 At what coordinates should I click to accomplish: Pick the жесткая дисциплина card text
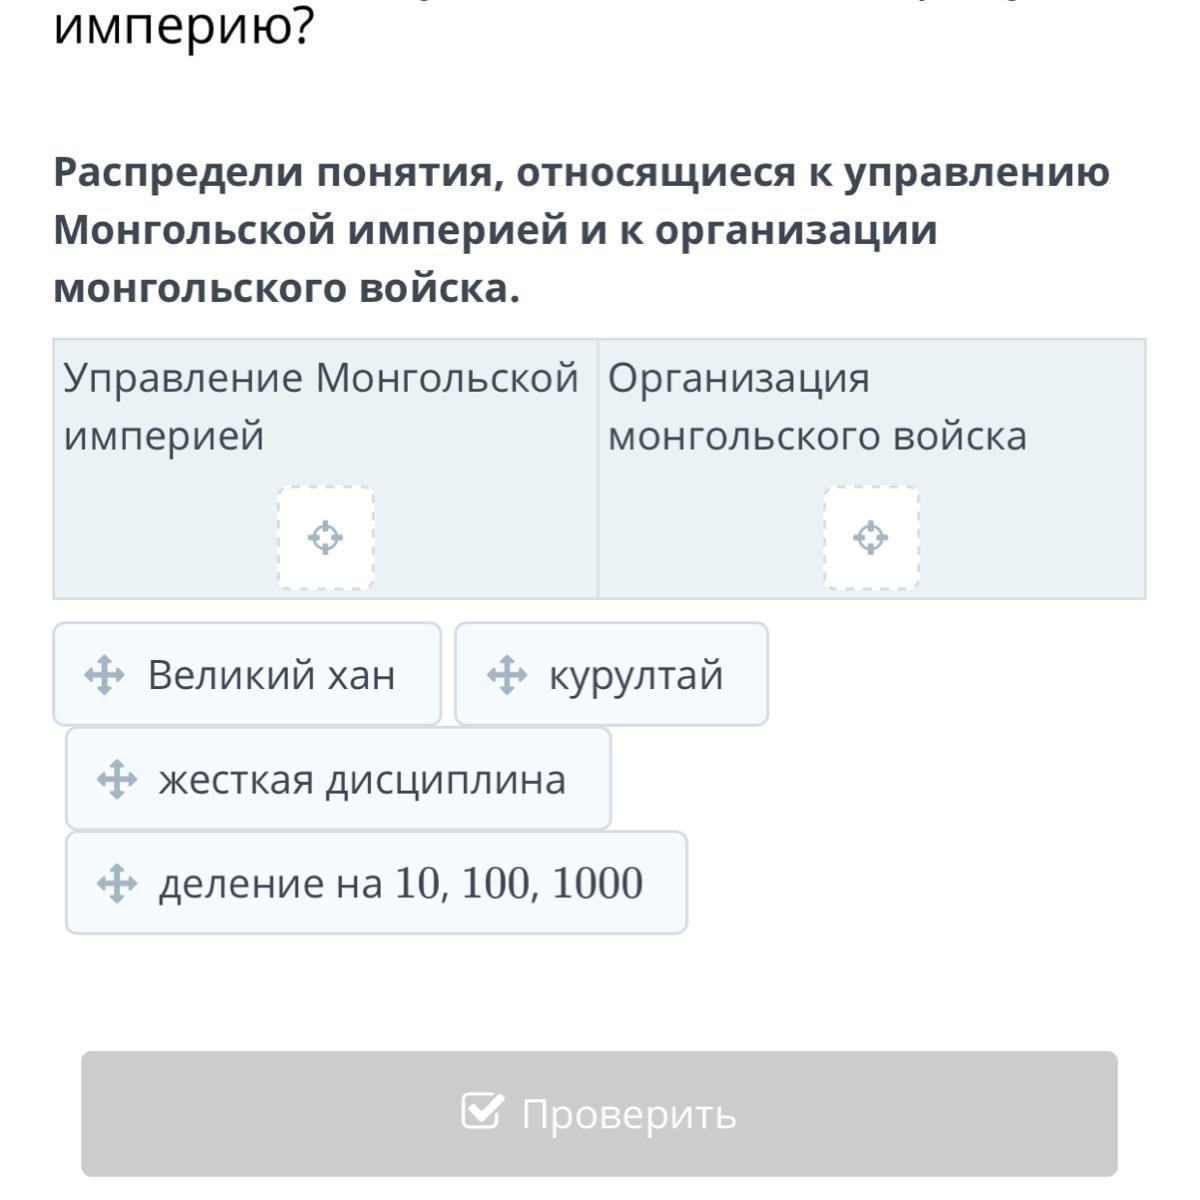[362, 779]
